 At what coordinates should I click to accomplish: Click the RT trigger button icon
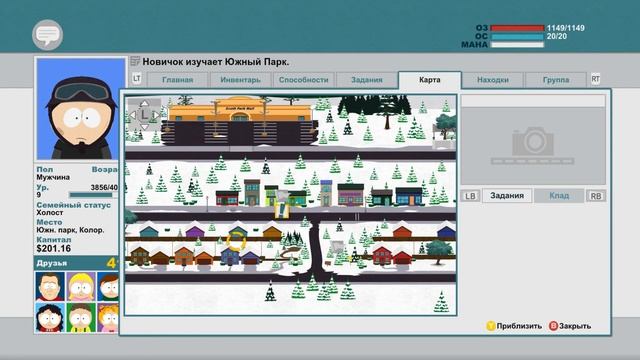[596, 79]
